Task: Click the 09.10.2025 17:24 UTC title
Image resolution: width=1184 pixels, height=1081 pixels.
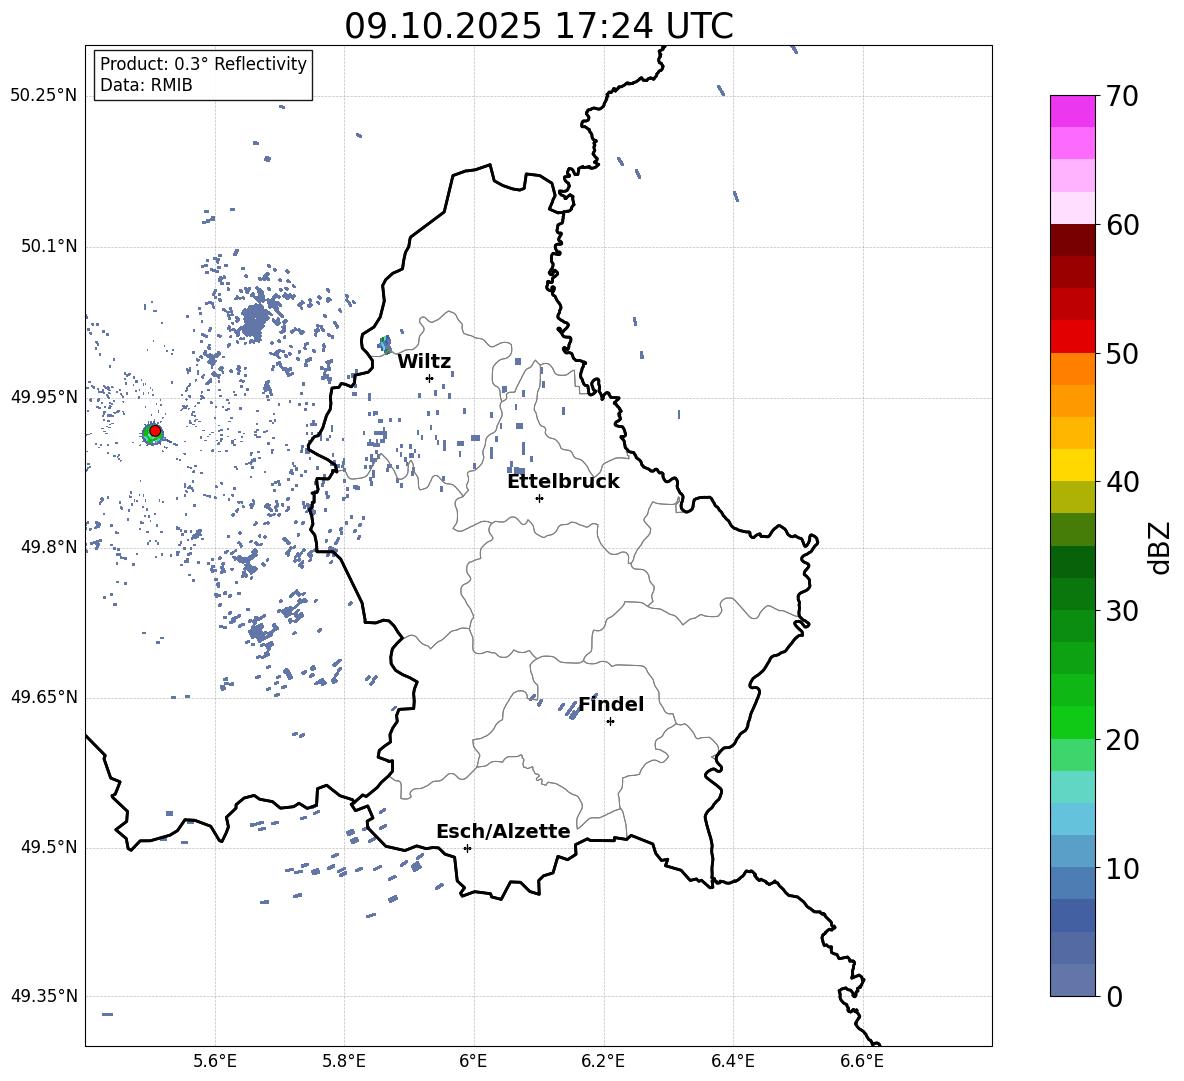Action: point(539,26)
